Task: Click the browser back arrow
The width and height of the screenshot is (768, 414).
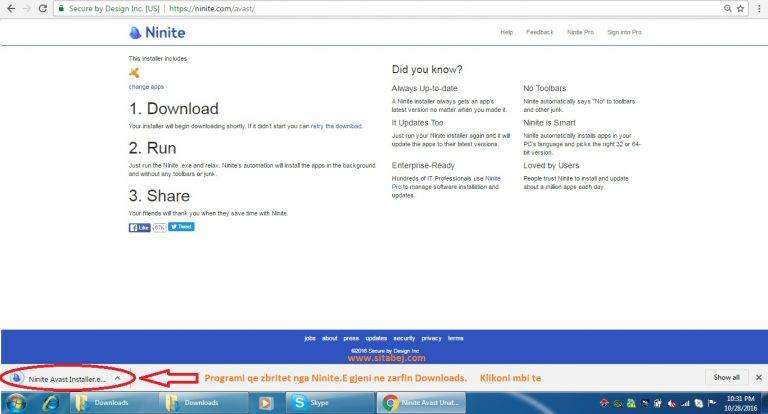Action: point(10,8)
